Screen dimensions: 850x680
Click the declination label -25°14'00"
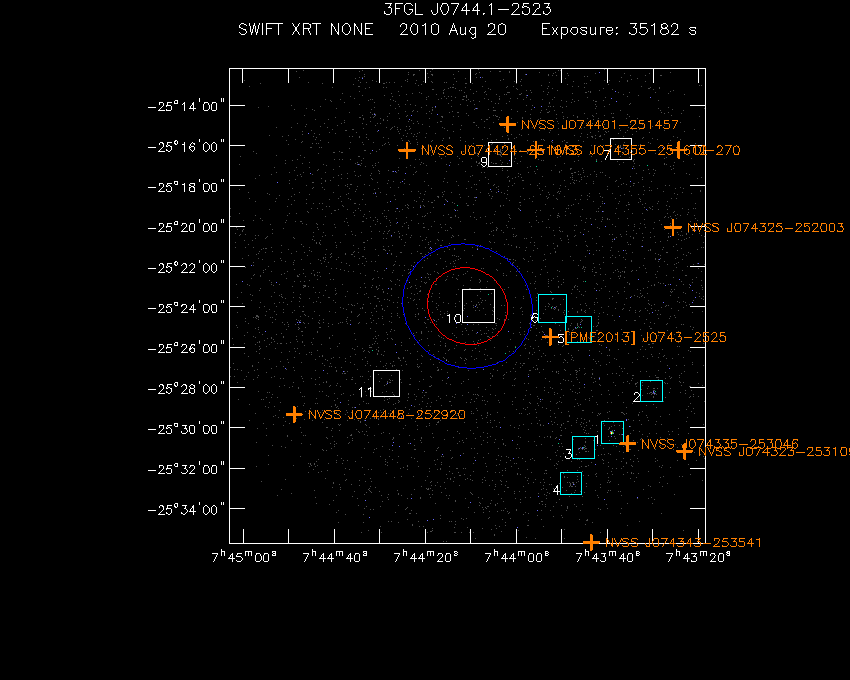pos(186,106)
